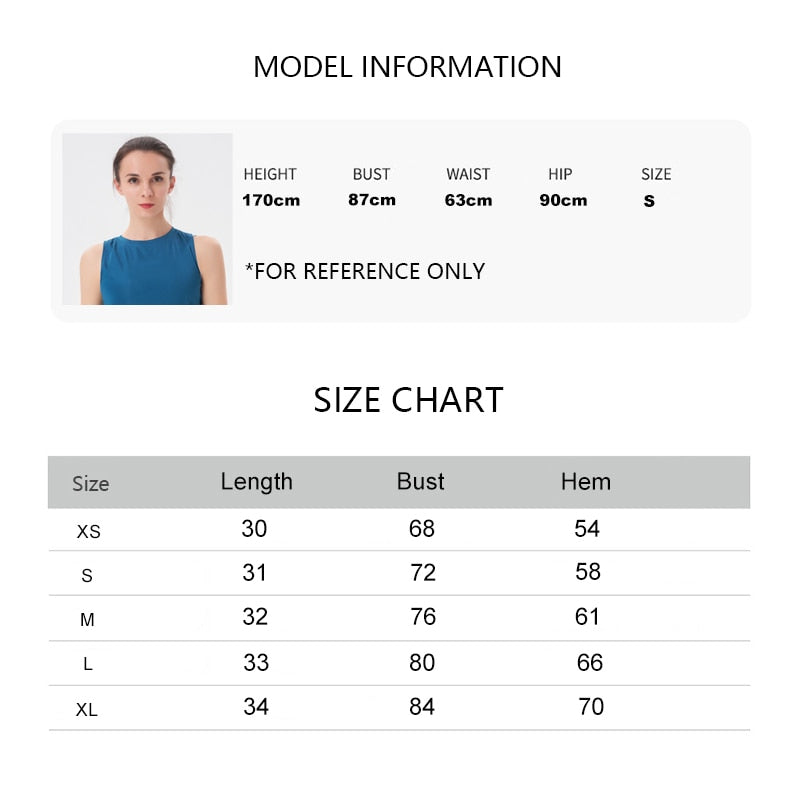
Task: Click the model waist value 63cm
Action: point(468,200)
